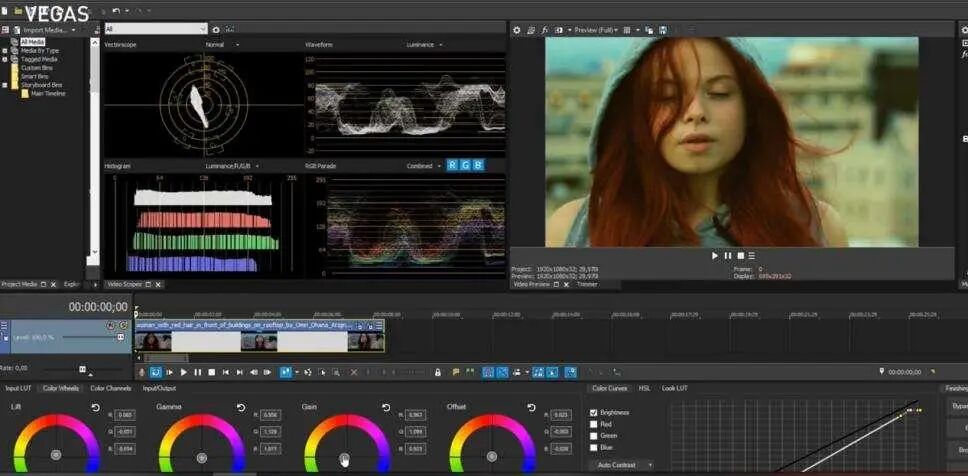The width and height of the screenshot is (968, 476).
Task: Enable the Blue curve checkbox
Action: (594, 447)
